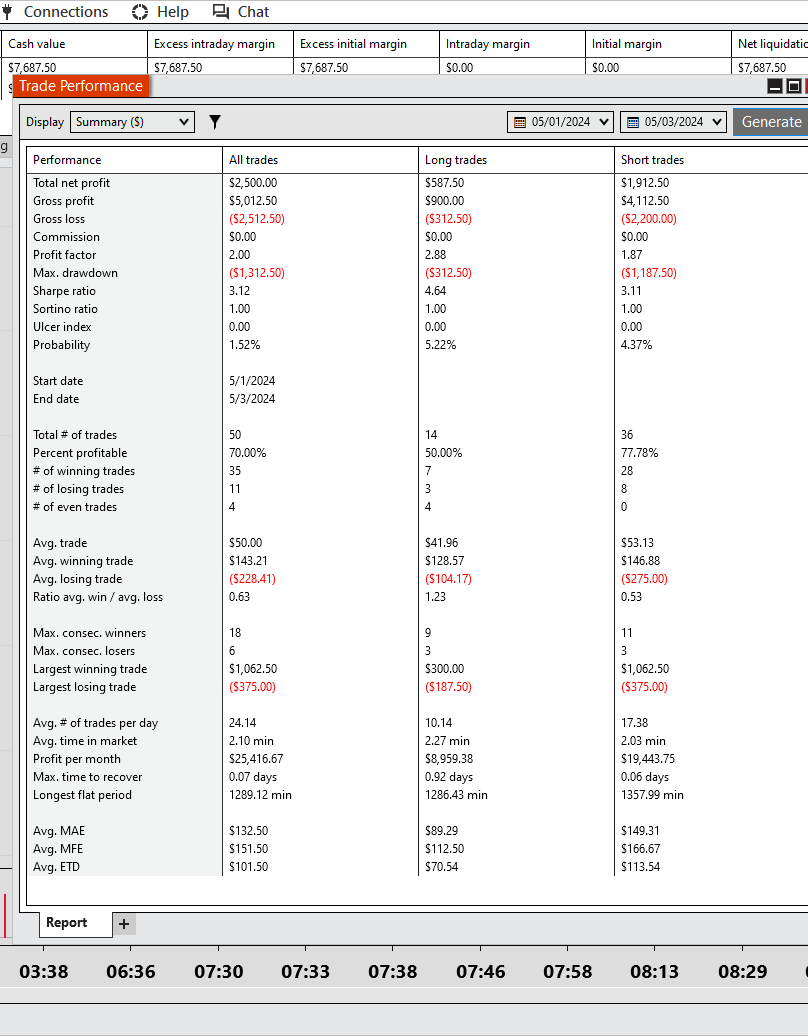Select End date value 5/3/2024

(x=252, y=399)
